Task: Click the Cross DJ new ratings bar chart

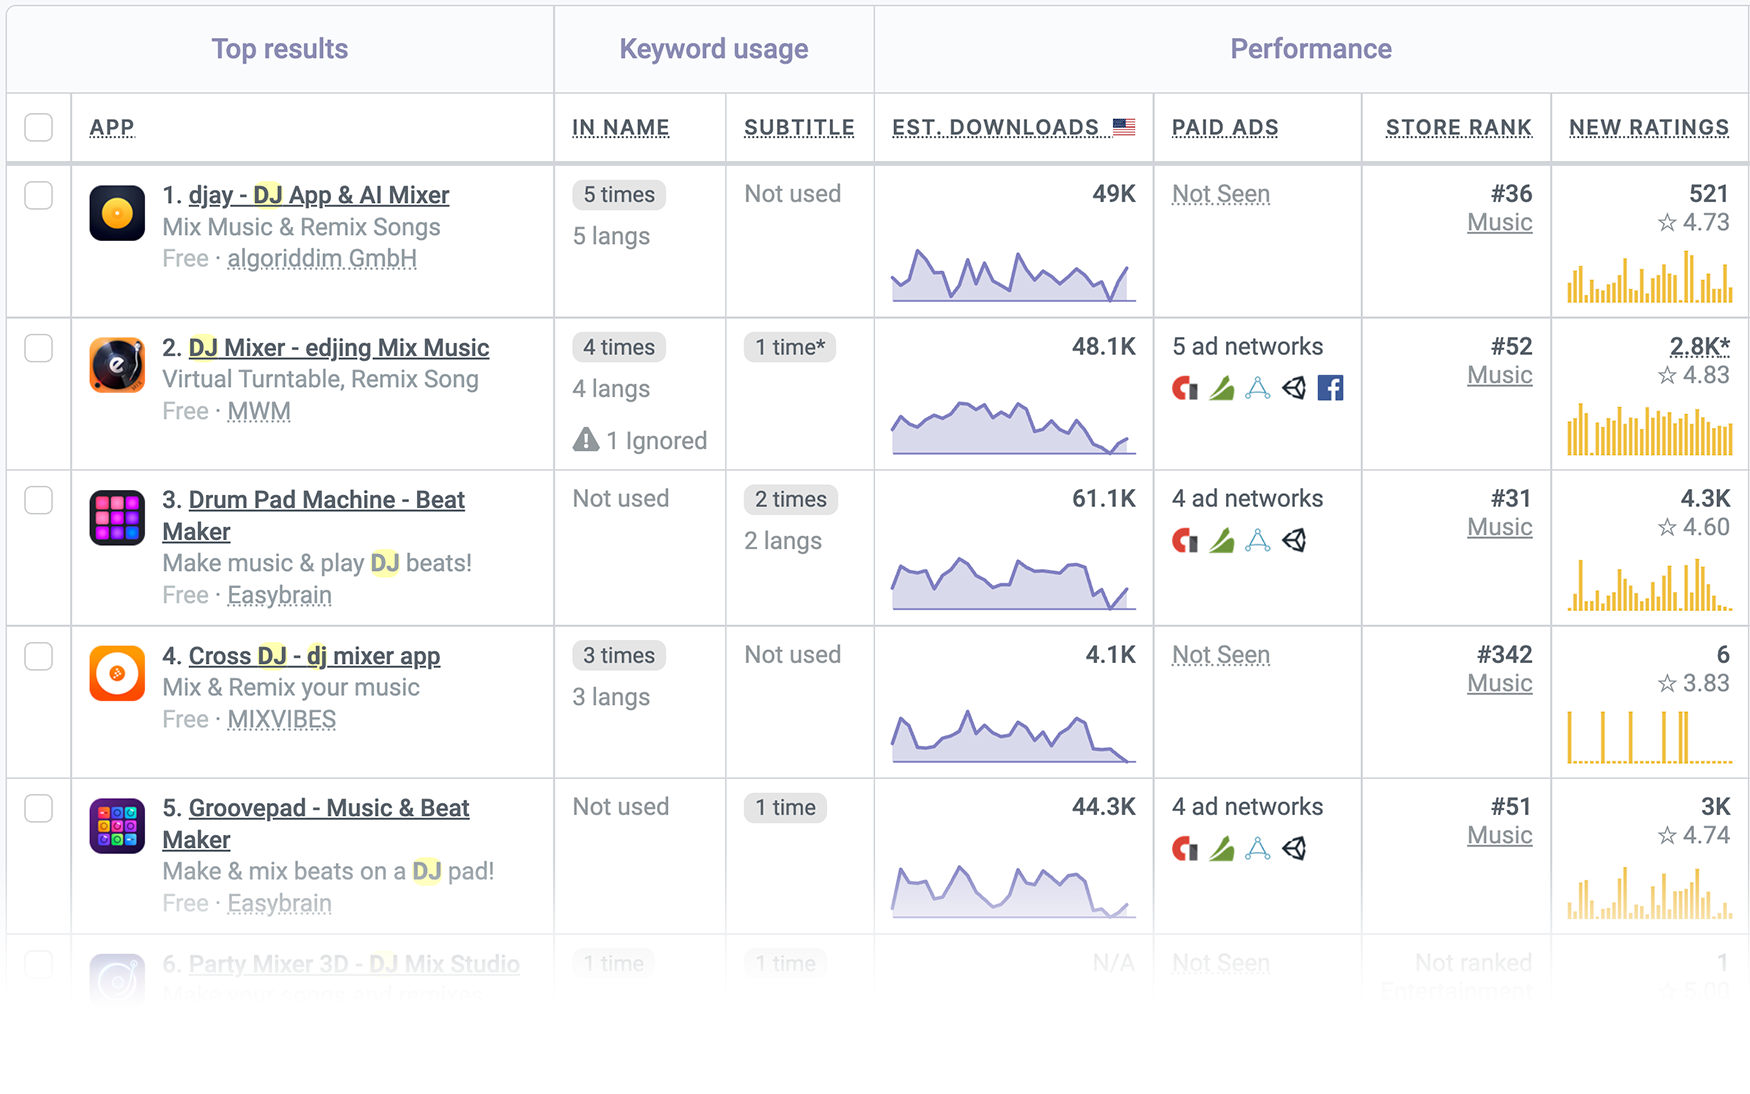Action: (1649, 737)
